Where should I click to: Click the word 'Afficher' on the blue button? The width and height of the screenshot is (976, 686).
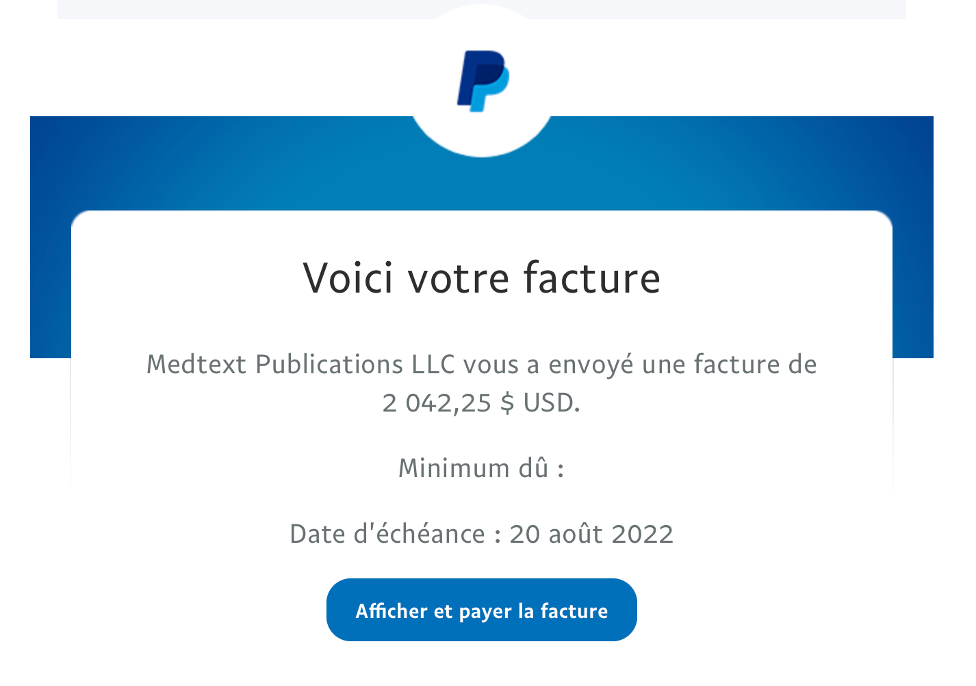point(392,611)
